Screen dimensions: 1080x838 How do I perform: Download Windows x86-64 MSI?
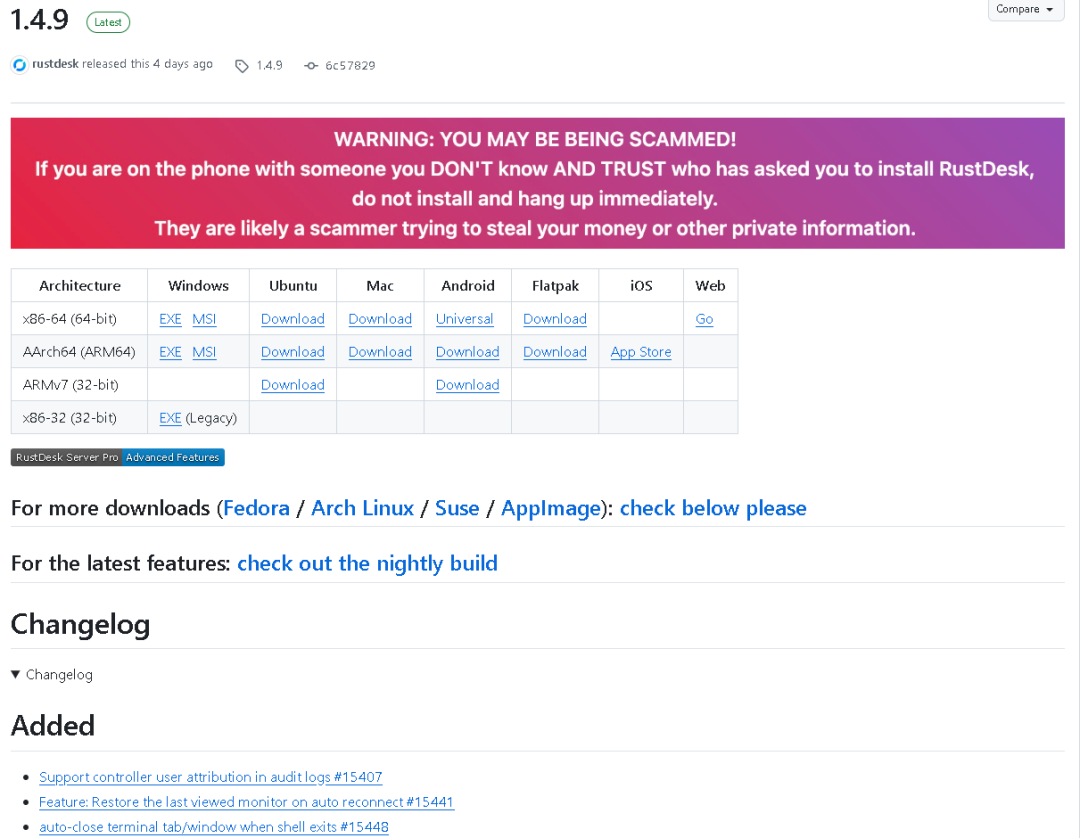click(x=204, y=319)
